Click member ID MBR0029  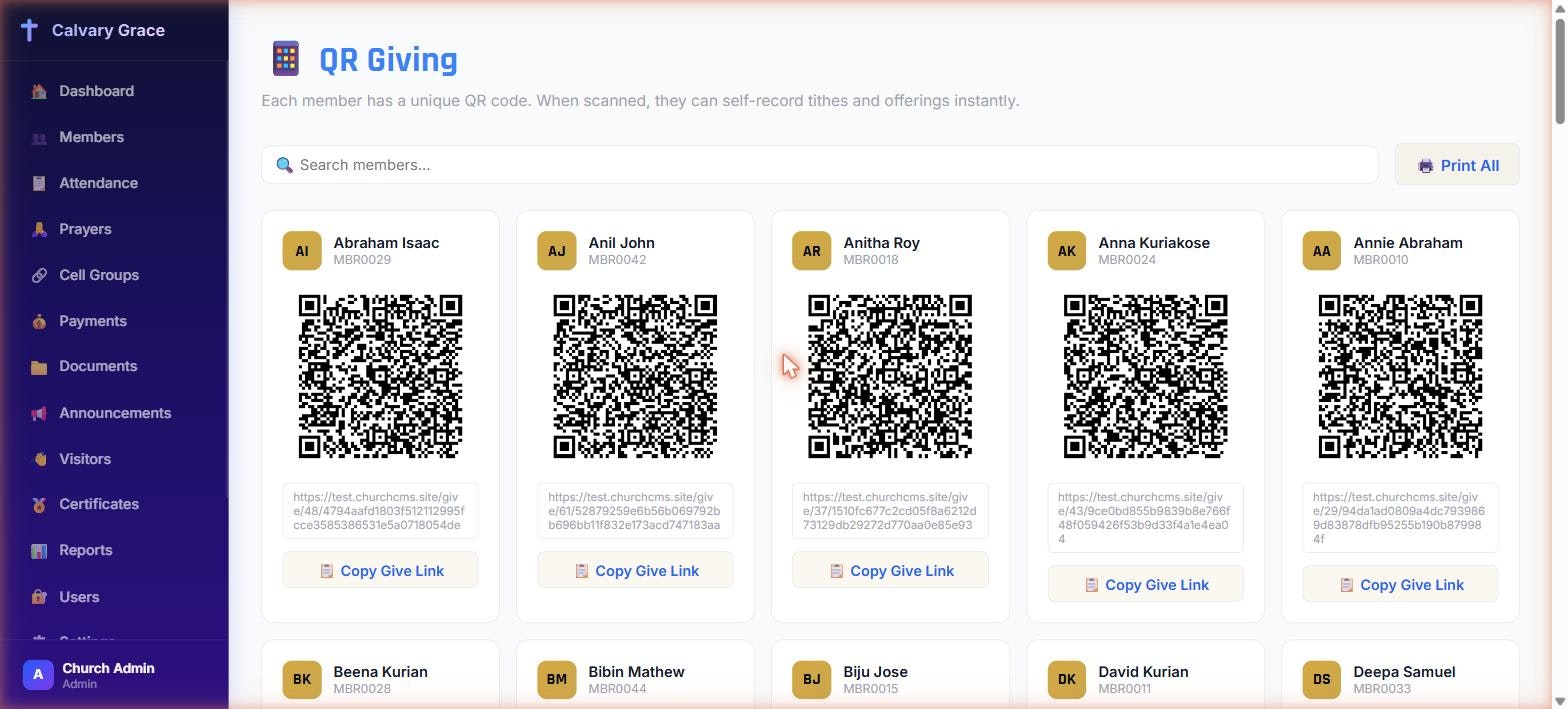[362, 260]
